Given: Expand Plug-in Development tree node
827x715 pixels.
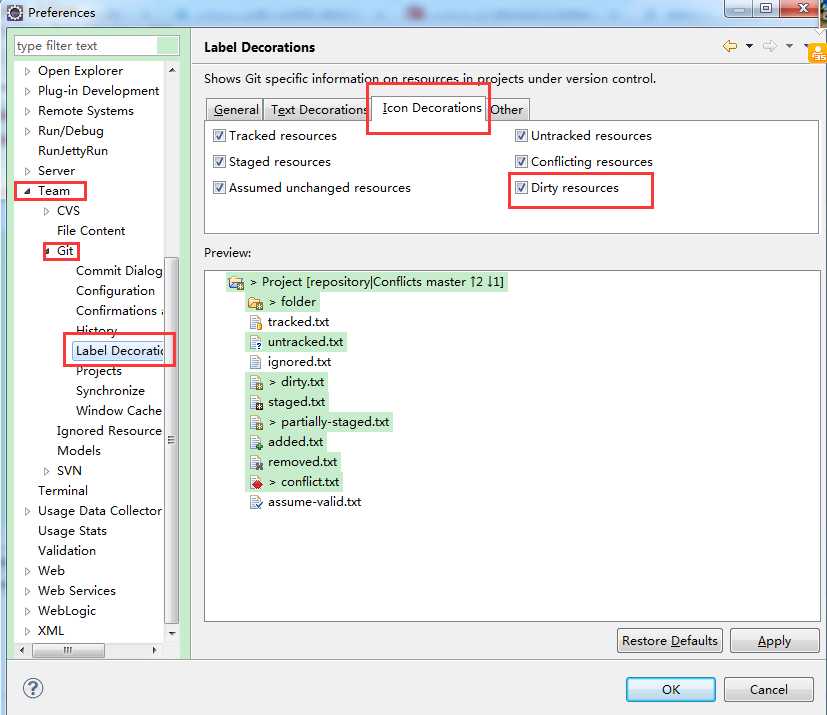Looking at the screenshot, I should 27,91.
